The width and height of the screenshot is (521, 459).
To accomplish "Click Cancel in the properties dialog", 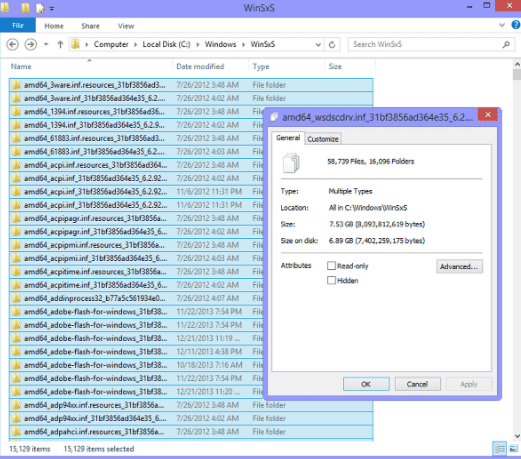I will pyautogui.click(x=417, y=384).
